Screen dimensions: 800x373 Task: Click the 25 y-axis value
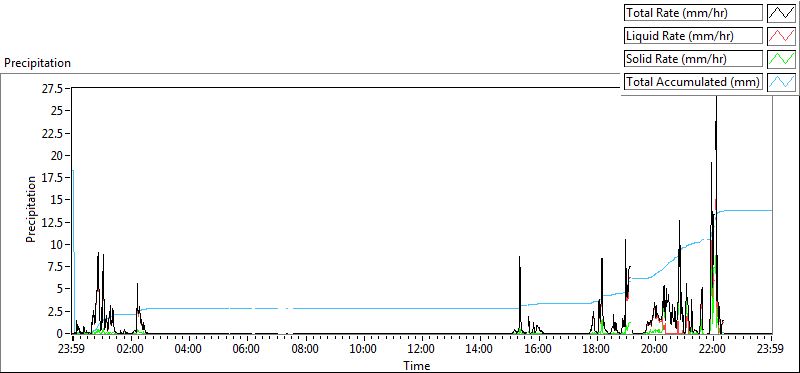point(57,111)
